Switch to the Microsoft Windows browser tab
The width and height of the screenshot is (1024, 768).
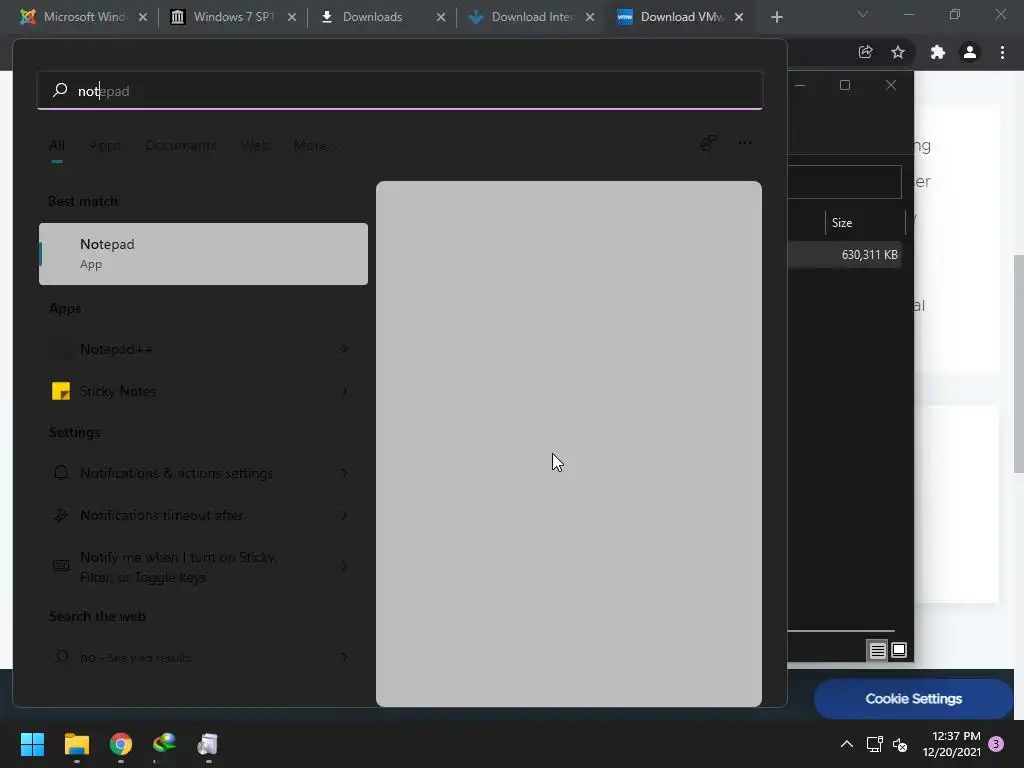84,17
